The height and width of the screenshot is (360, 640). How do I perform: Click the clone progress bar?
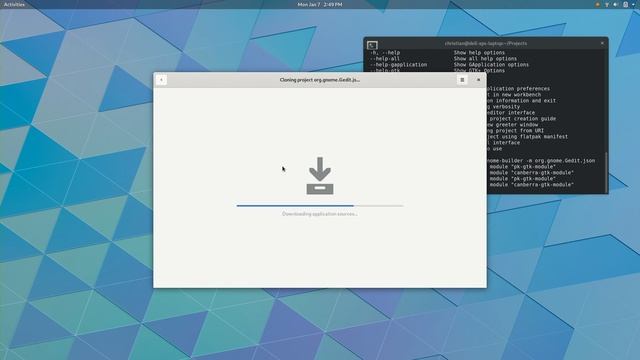point(320,206)
